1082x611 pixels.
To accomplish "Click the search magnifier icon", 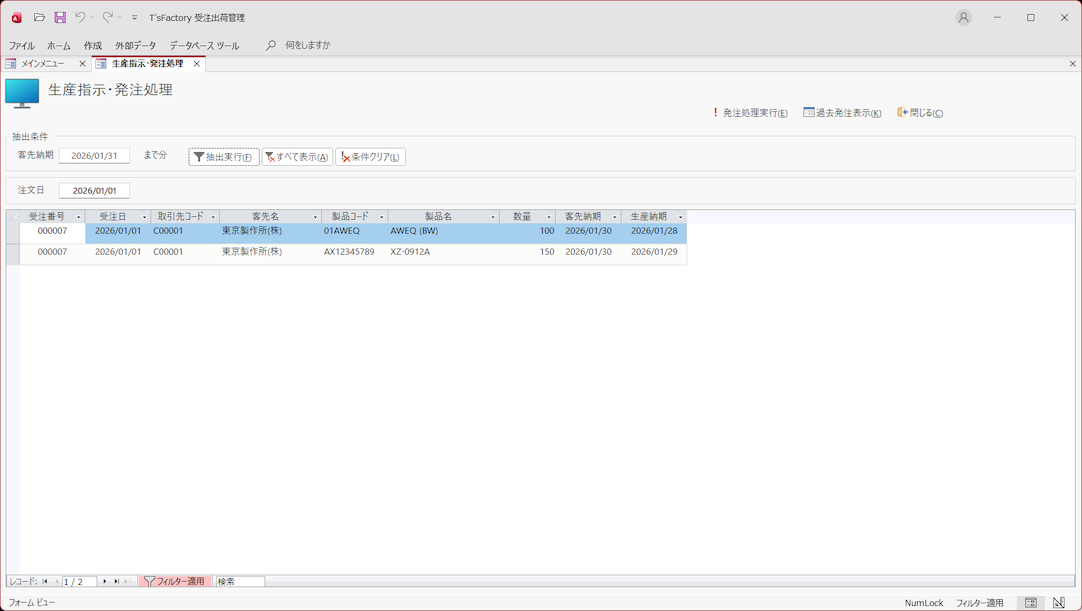I will 271,45.
